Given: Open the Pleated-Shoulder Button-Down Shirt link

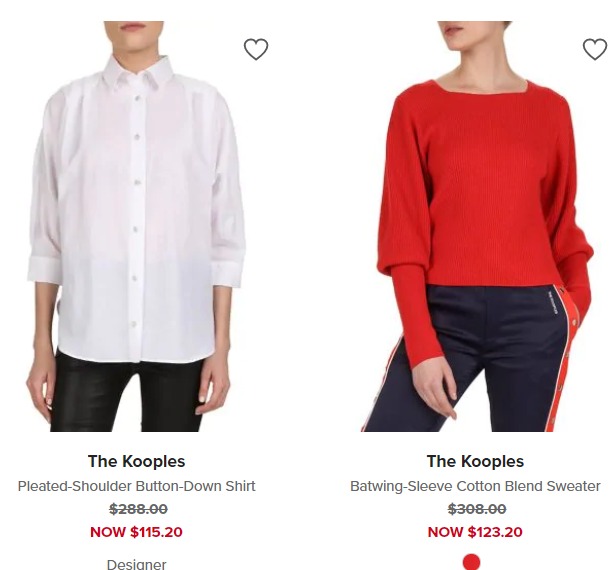Looking at the screenshot, I should [x=136, y=486].
